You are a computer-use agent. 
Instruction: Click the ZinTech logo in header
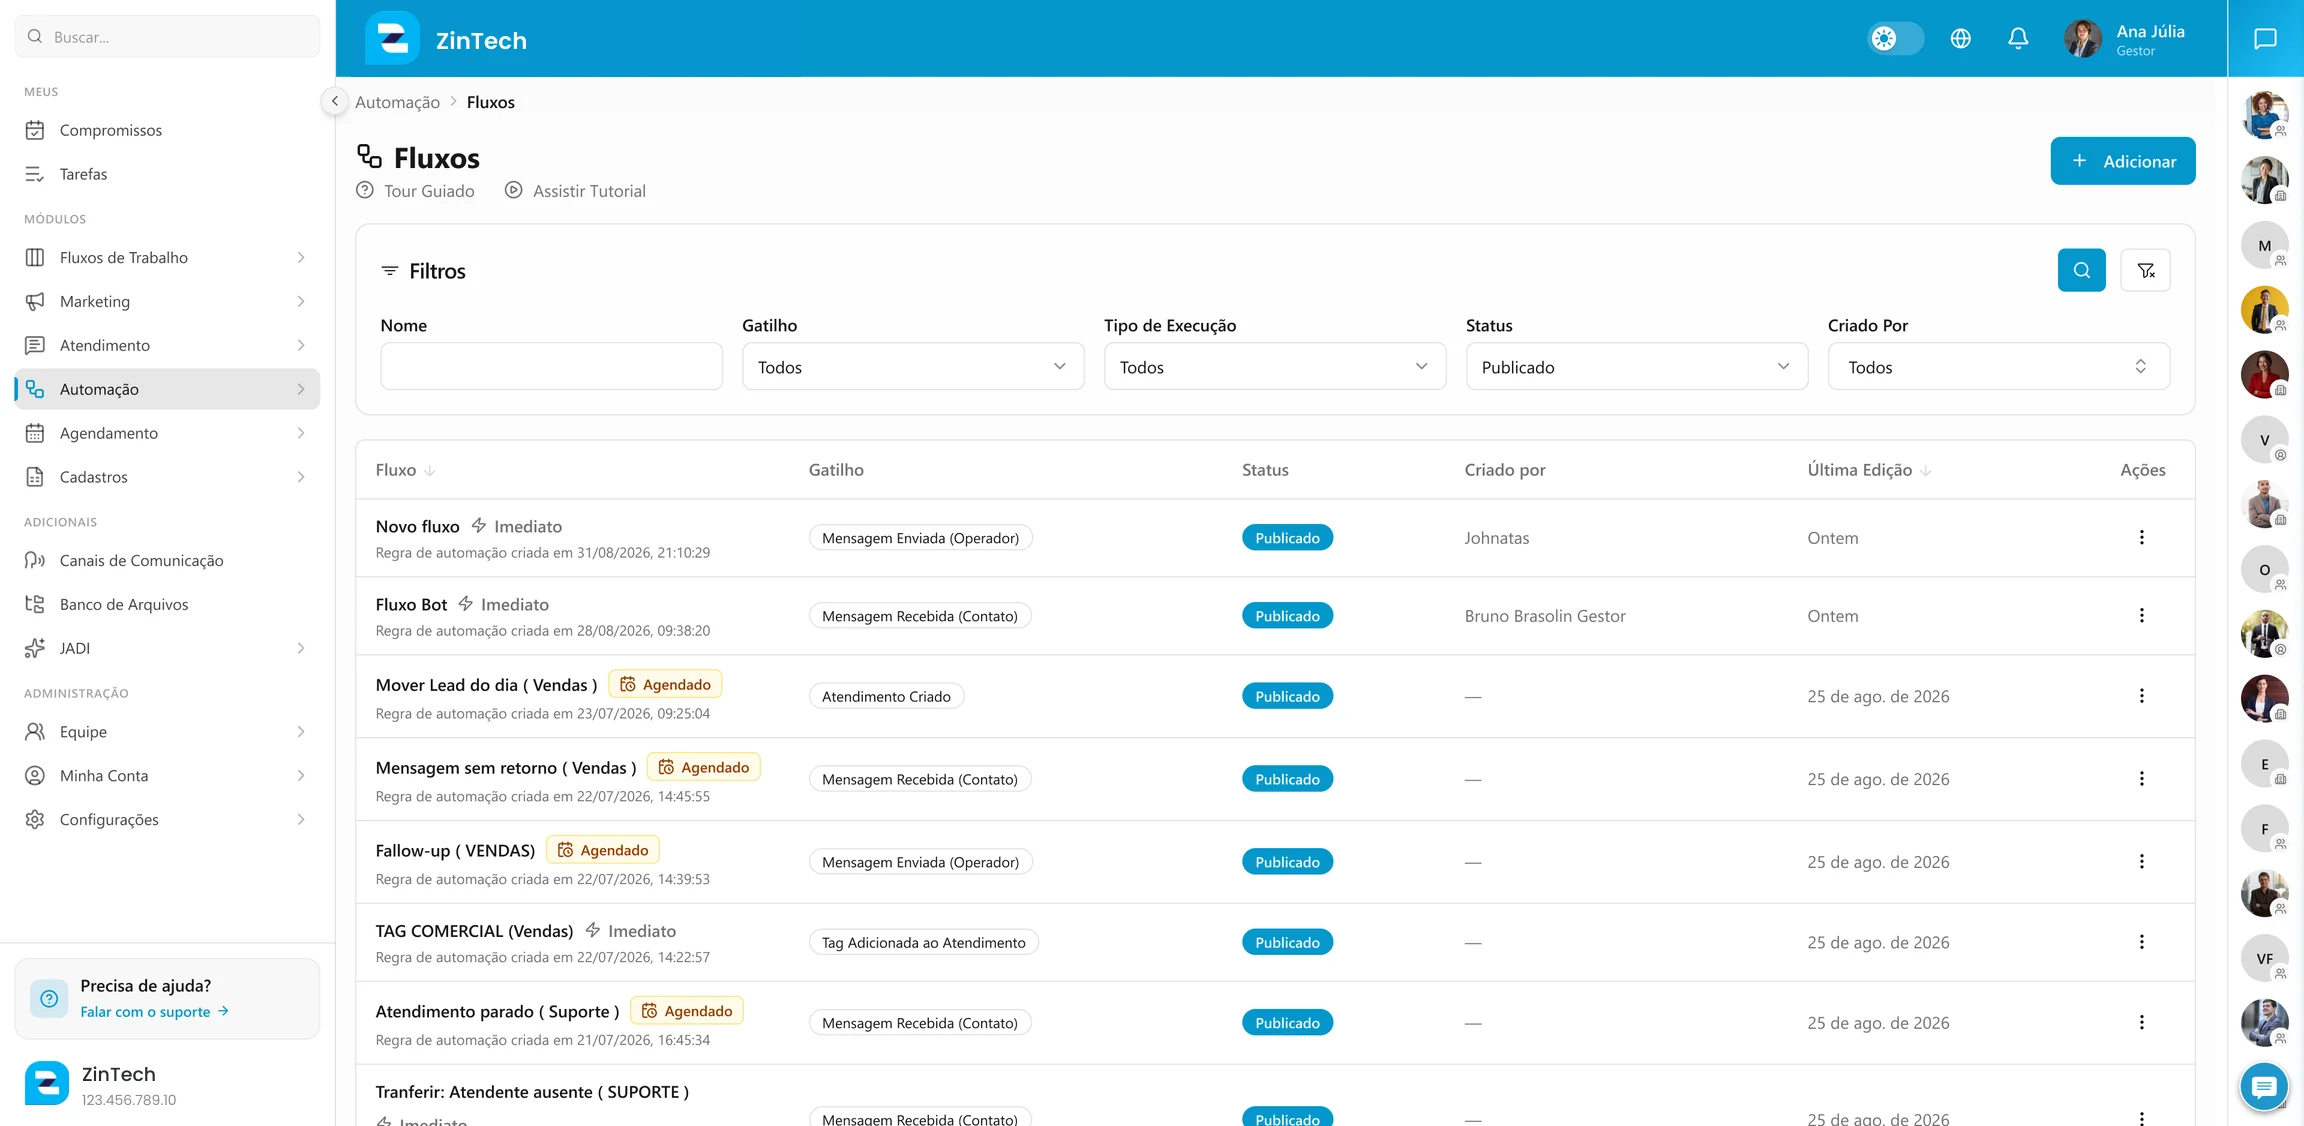tap(392, 39)
